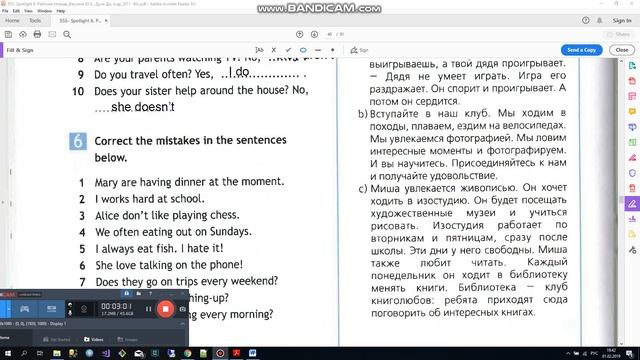Open Task View on taskbar
Viewport: 640px width, 360px height.
coord(40,353)
